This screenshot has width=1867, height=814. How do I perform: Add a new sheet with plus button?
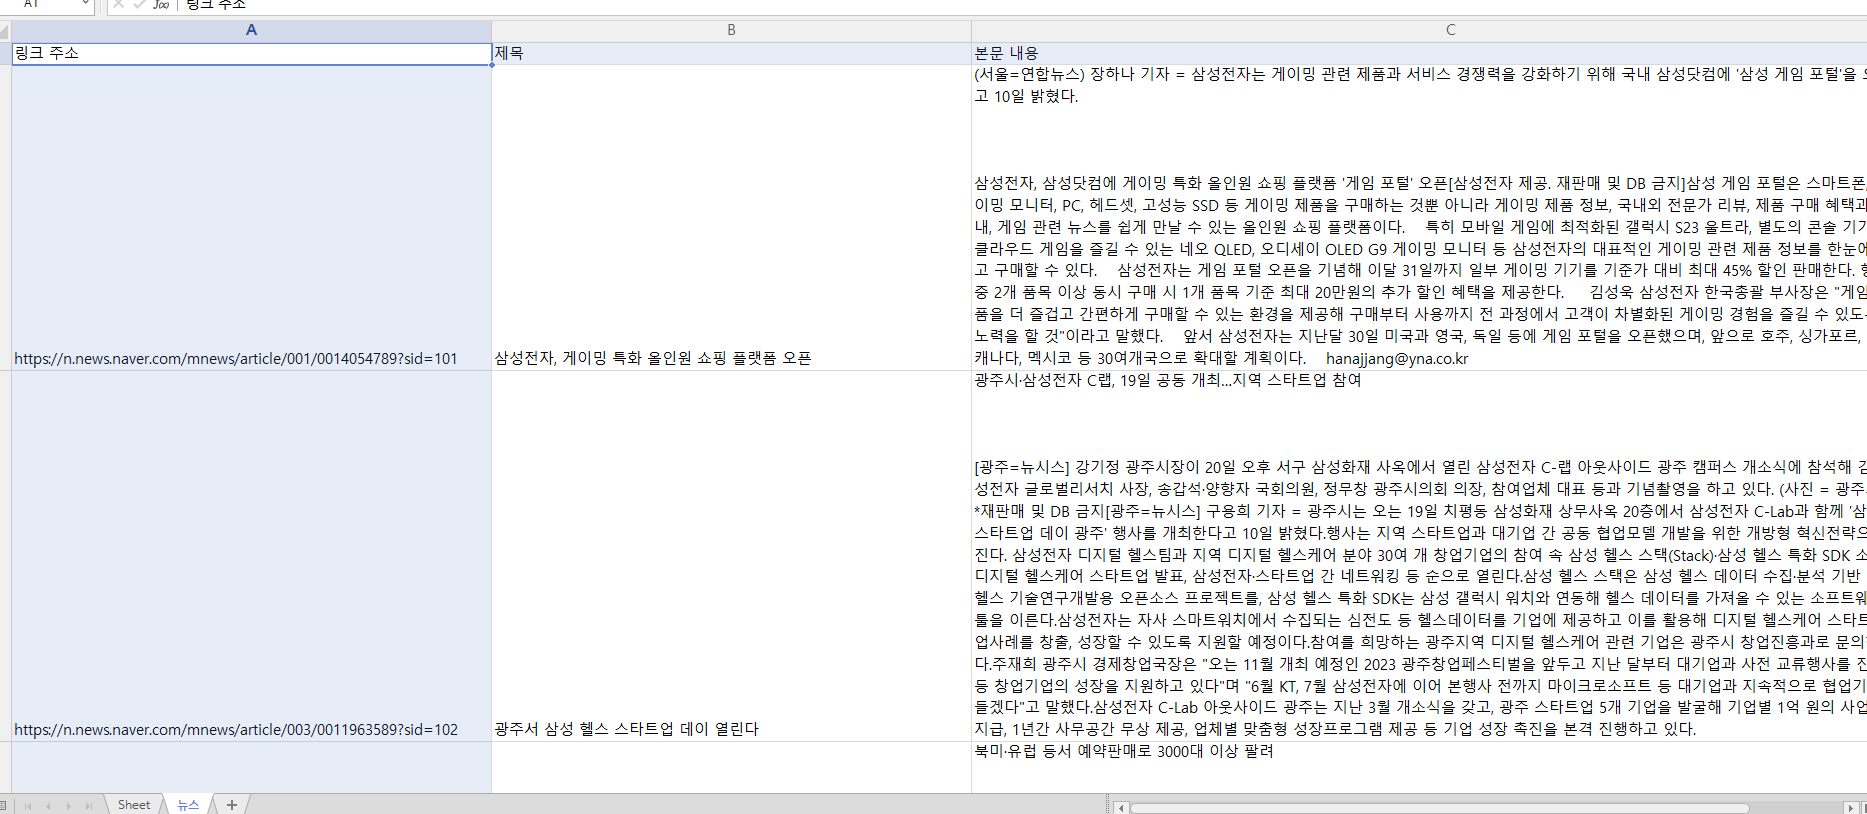[x=232, y=805]
